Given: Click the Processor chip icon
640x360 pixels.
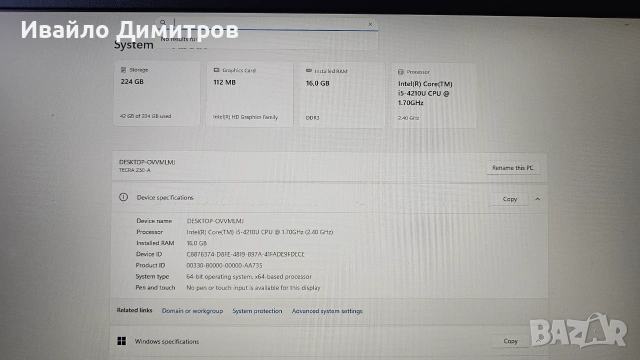Looking at the screenshot, I should coord(401,72).
